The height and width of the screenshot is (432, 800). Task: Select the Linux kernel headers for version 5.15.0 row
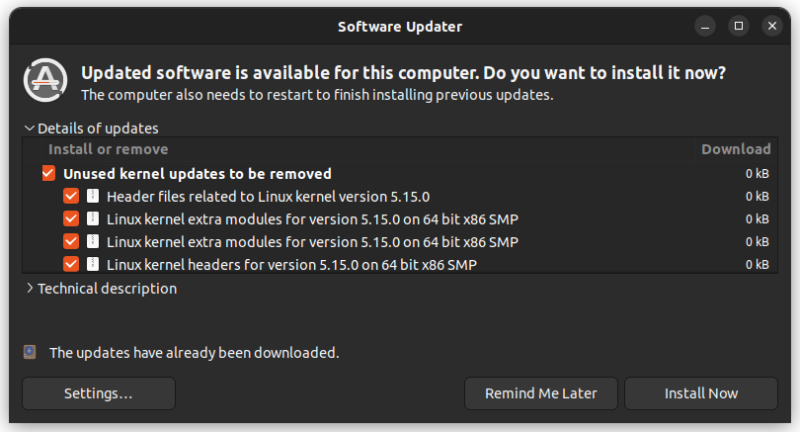point(400,264)
